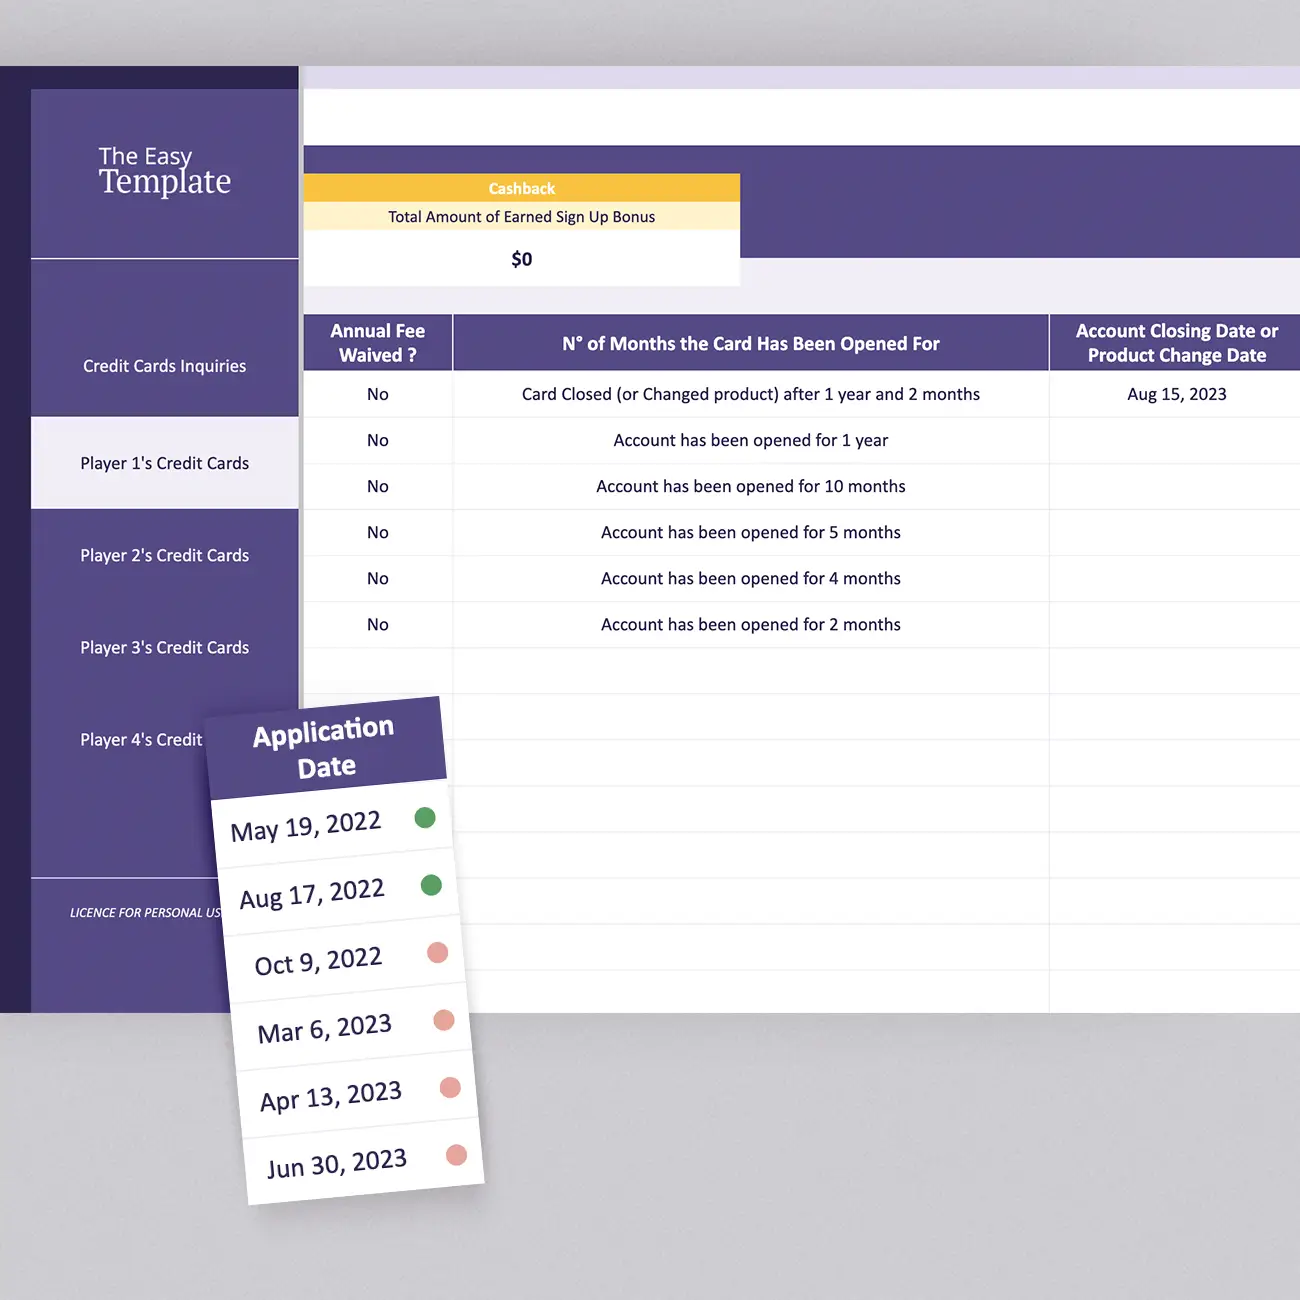This screenshot has width=1300, height=1300.
Task: Select 'No' in the 1 year row
Action: pyautogui.click(x=378, y=440)
